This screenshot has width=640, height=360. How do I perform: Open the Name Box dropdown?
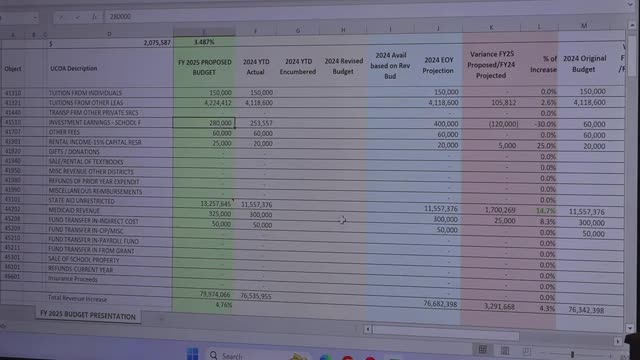35,18
